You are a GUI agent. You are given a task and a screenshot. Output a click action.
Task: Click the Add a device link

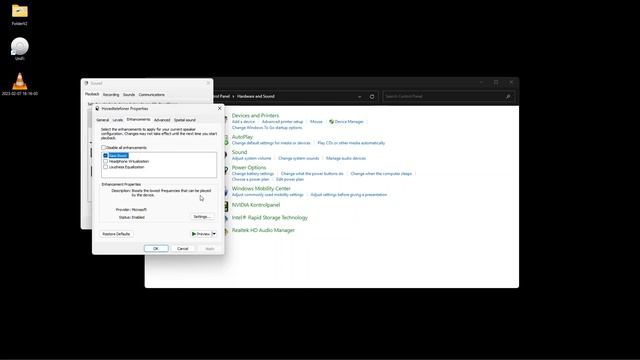click(x=243, y=122)
